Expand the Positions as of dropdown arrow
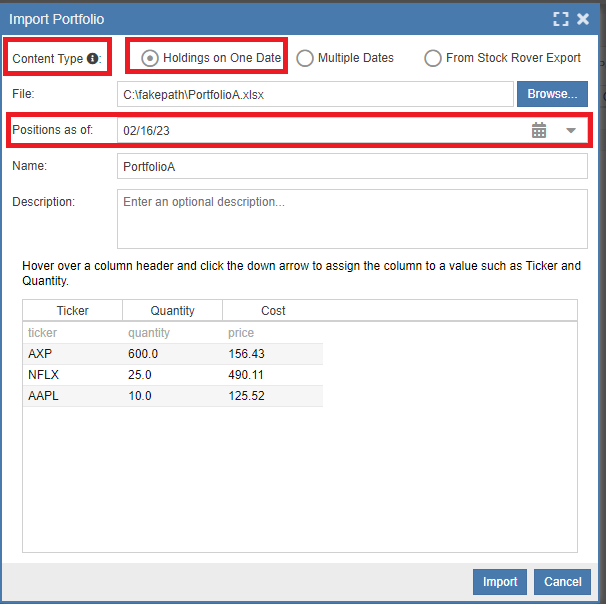This screenshot has height=604, width=606. coord(571,130)
